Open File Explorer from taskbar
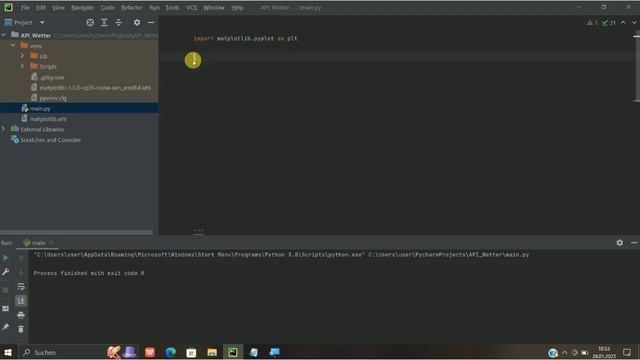The width and height of the screenshot is (640, 360). 212,352
